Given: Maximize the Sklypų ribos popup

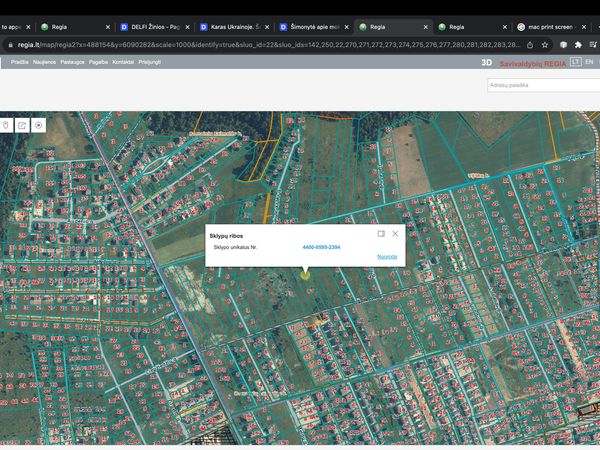Looking at the screenshot, I should [381, 233].
